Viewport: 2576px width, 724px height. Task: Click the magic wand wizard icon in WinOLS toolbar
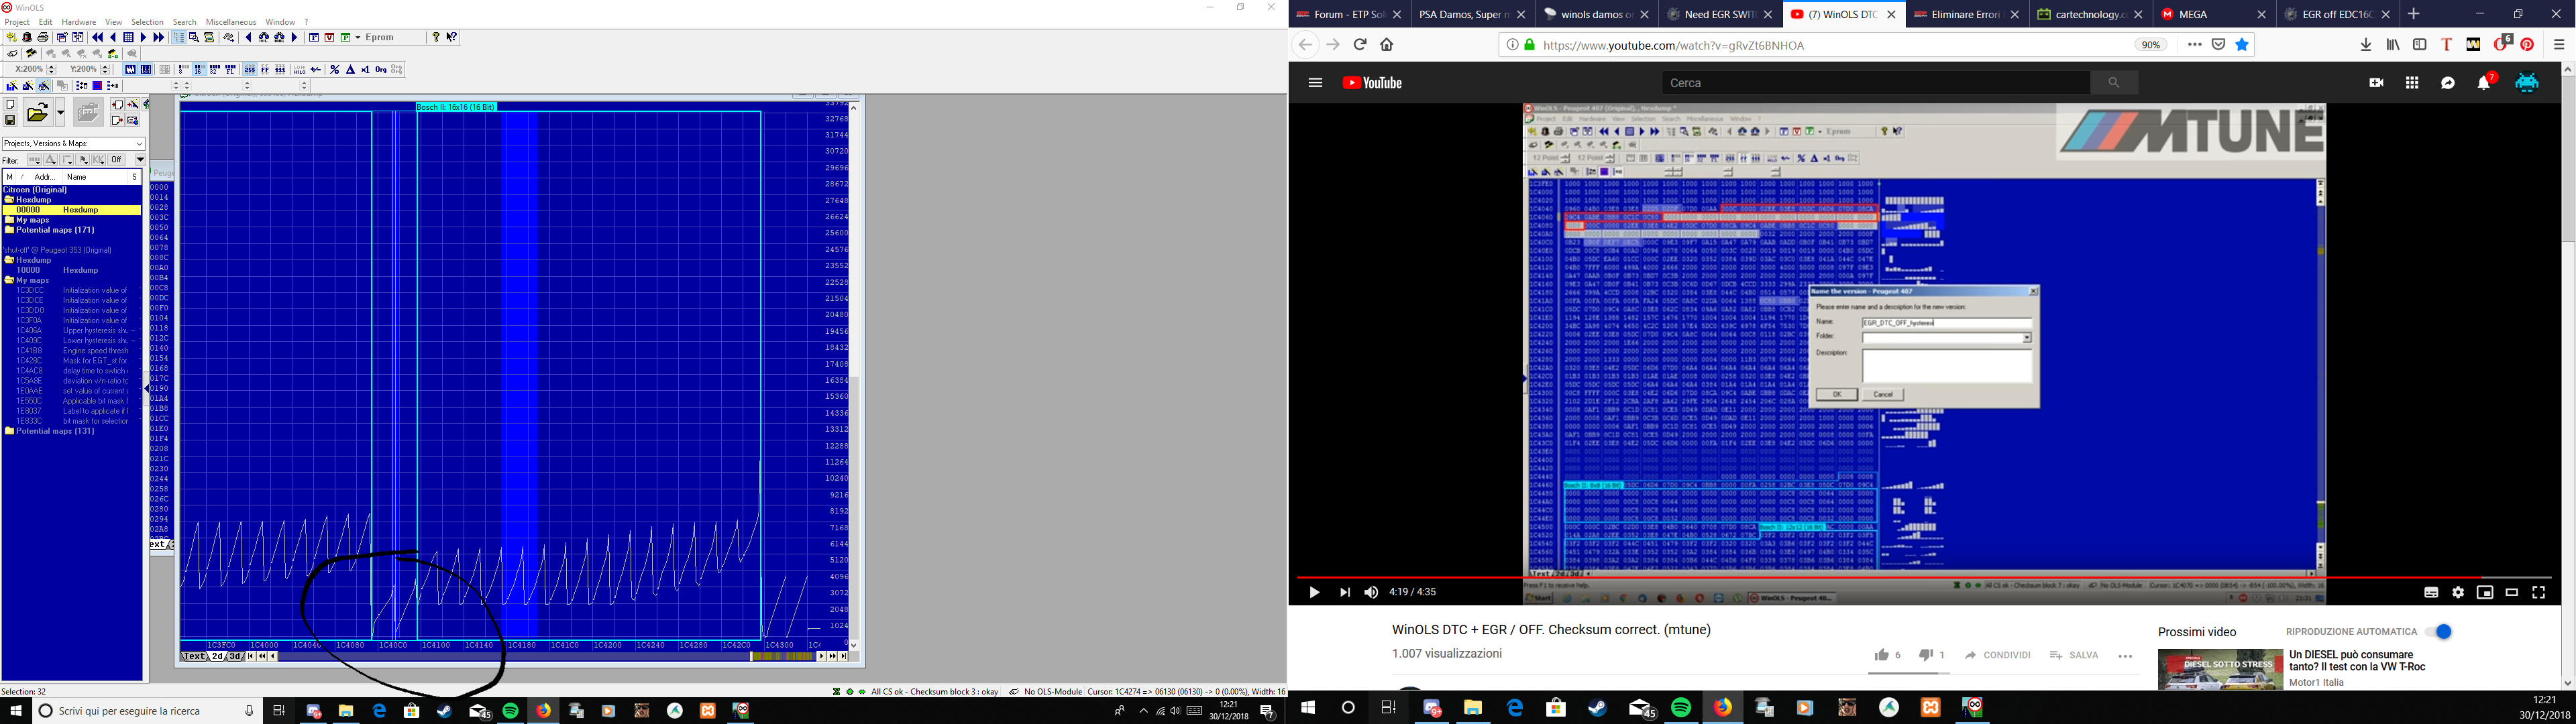[12, 38]
